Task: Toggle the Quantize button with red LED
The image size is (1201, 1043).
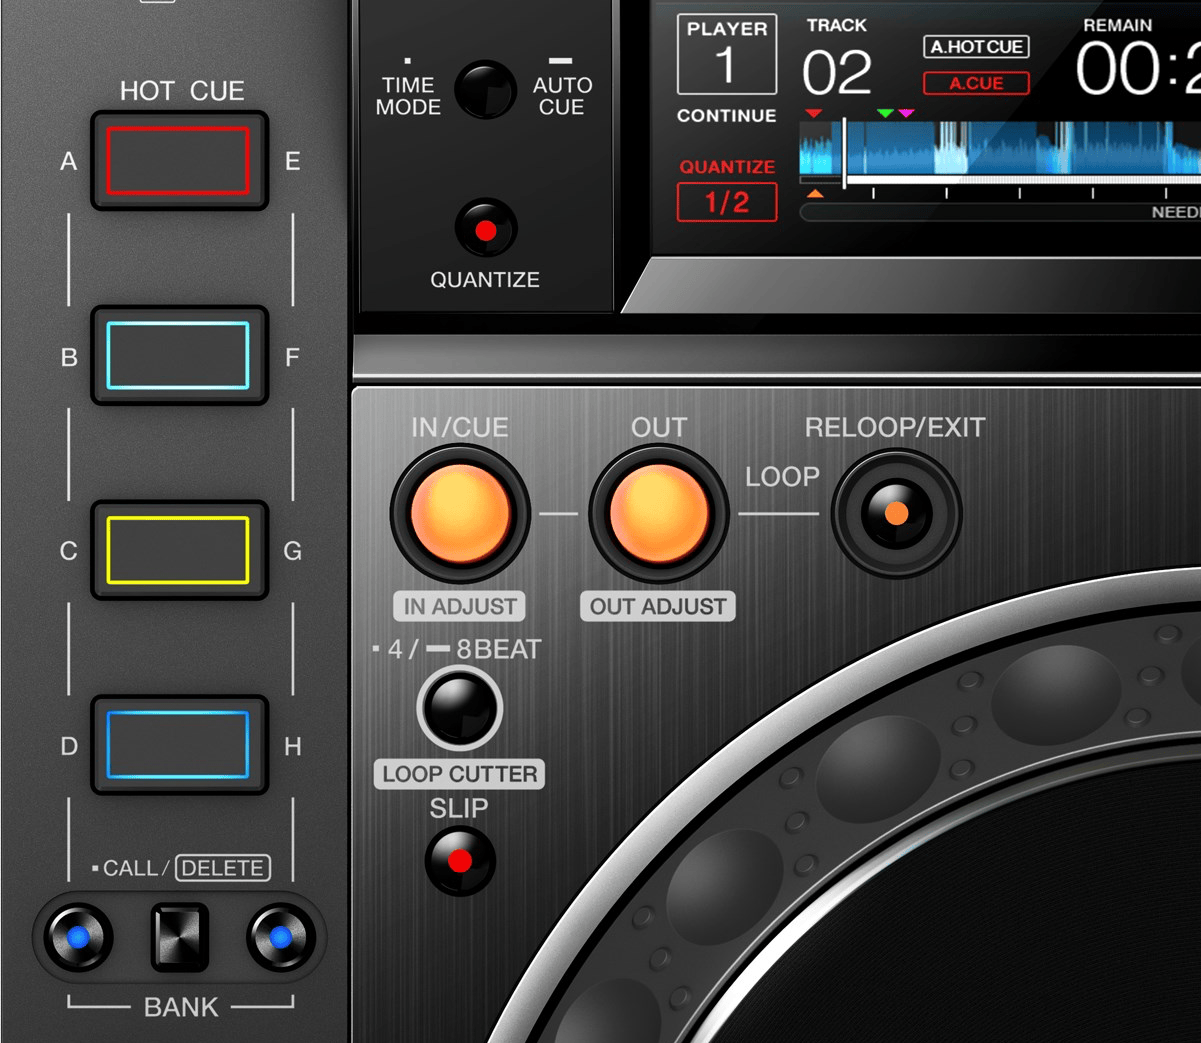Action: pos(486,229)
